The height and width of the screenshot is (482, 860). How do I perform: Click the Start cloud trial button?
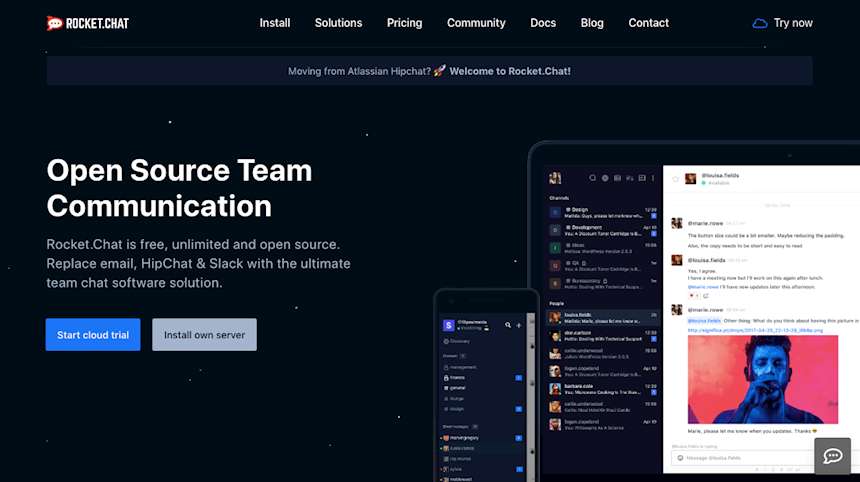tap(93, 334)
